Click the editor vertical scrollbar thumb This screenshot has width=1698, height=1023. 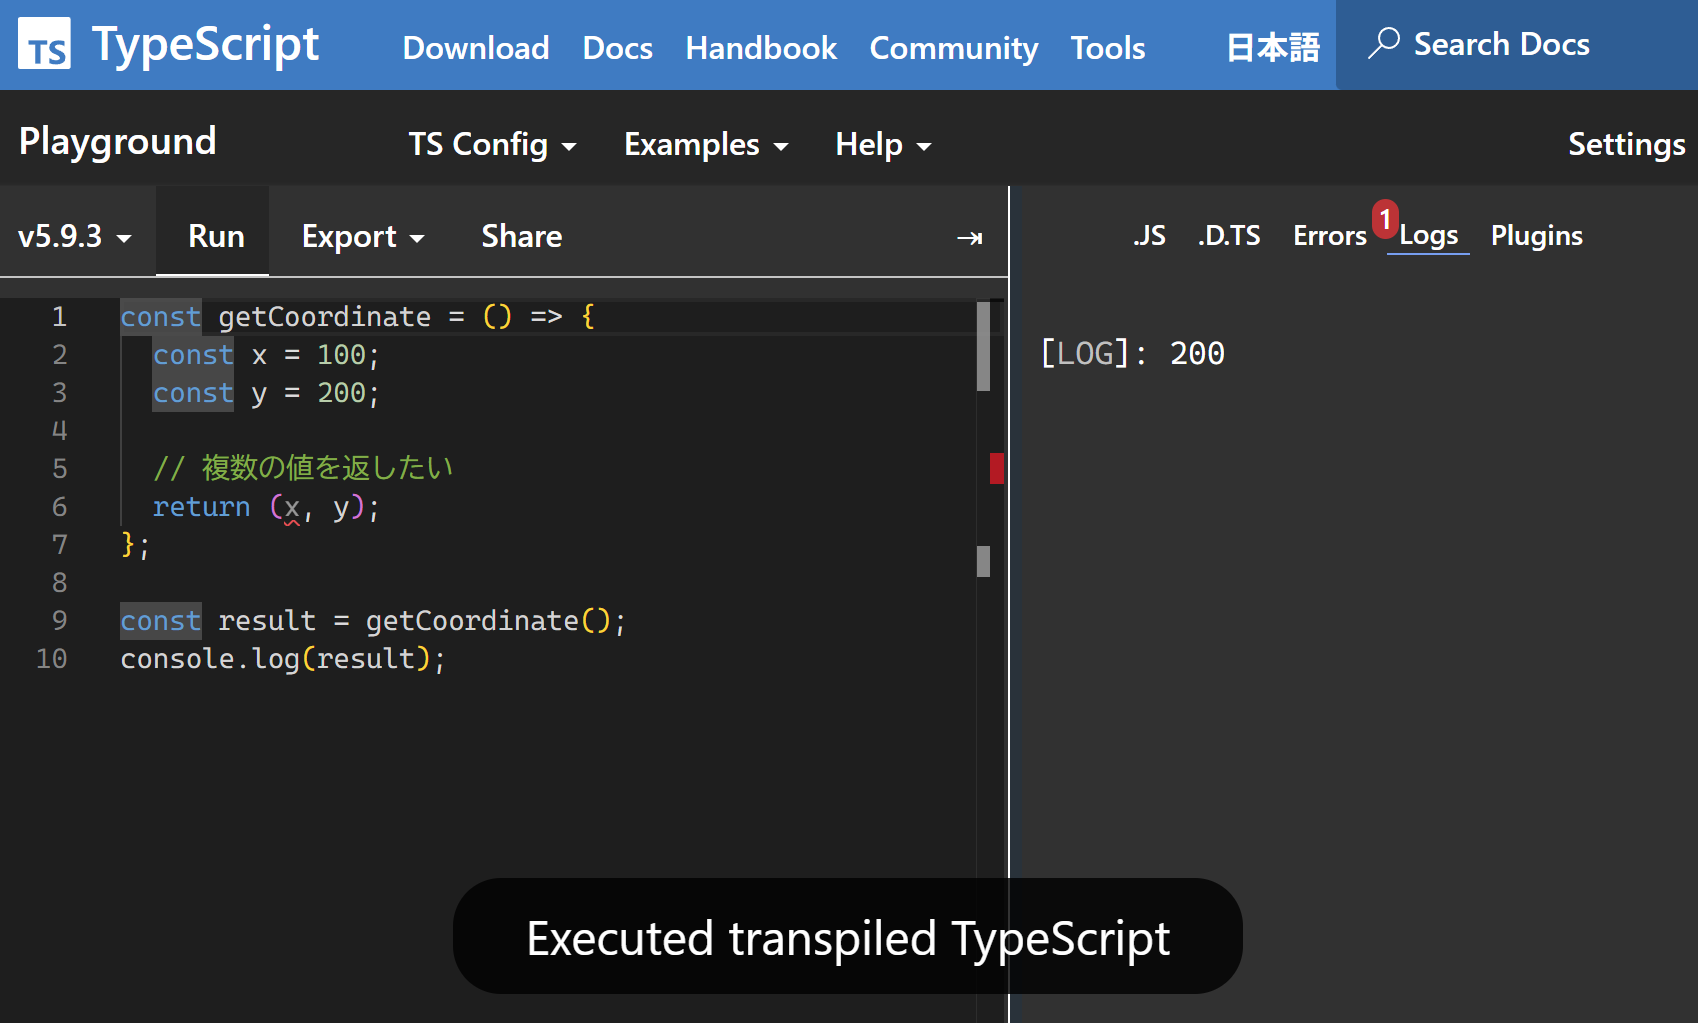pyautogui.click(x=983, y=346)
